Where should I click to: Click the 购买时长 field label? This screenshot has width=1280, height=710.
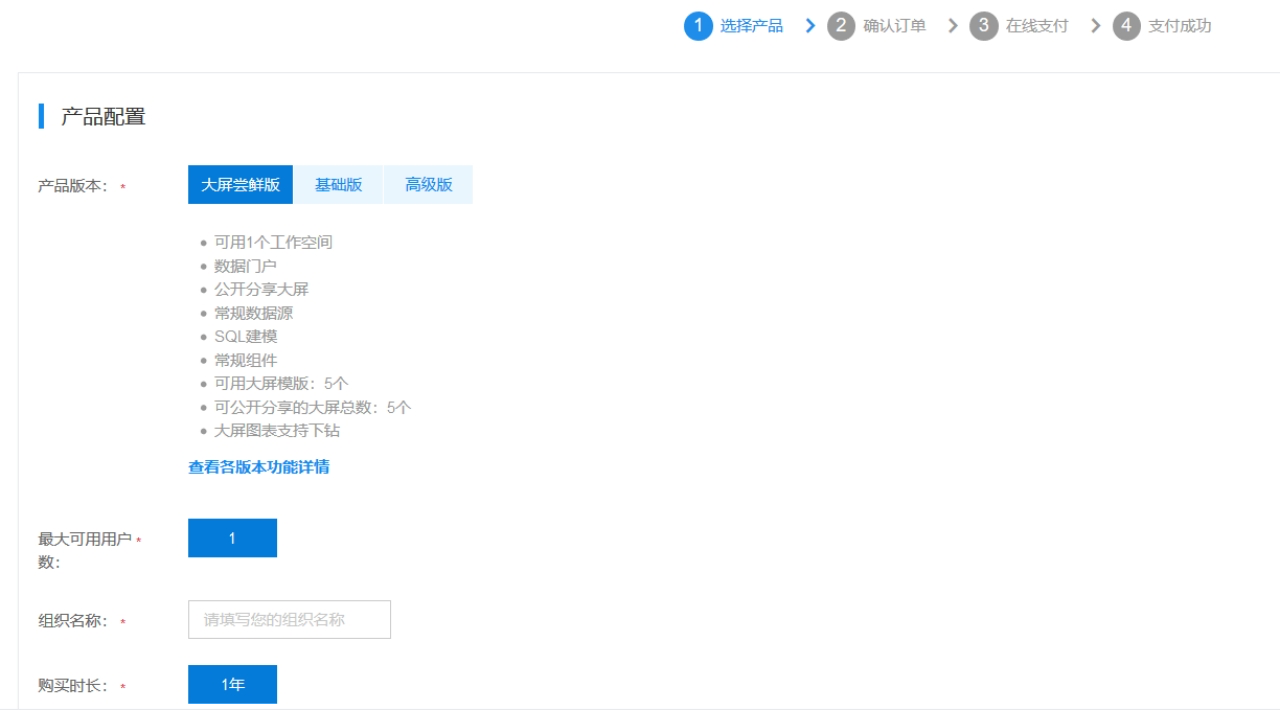coord(72,686)
